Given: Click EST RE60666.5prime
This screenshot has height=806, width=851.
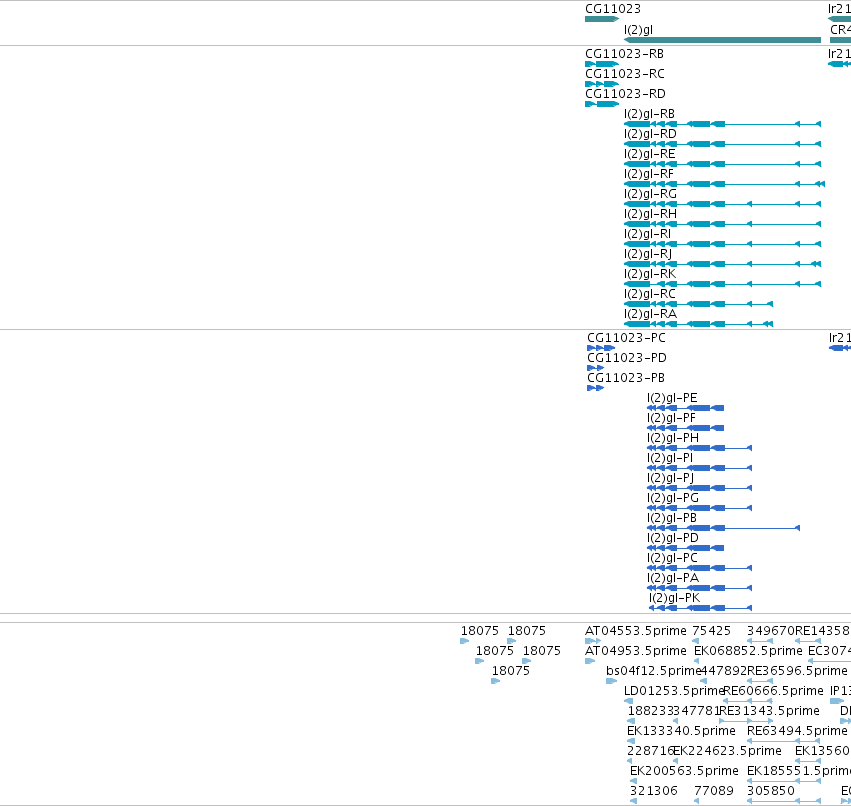Looking at the screenshot, I should (x=747, y=701).
